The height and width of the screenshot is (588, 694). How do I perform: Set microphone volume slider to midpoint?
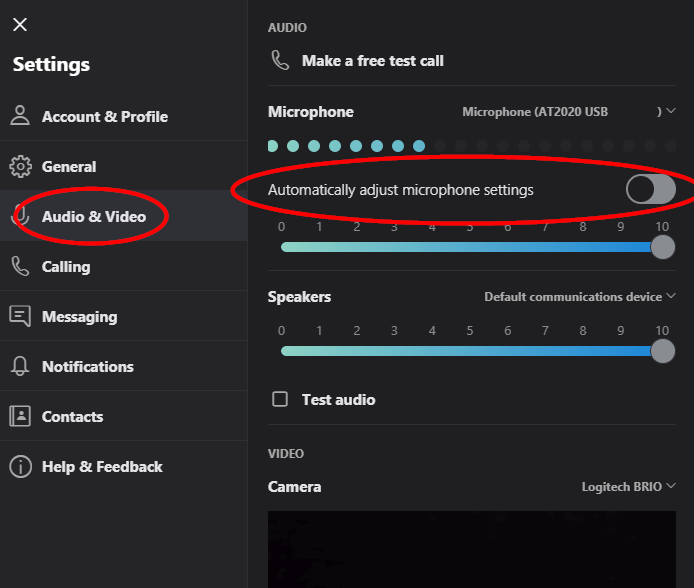470,247
